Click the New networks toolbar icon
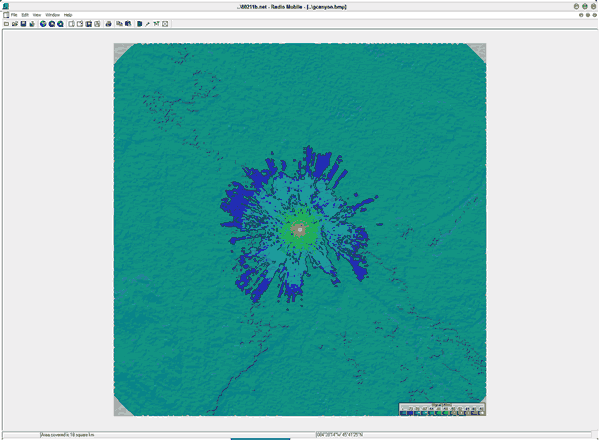600x440 pixels. [5, 23]
